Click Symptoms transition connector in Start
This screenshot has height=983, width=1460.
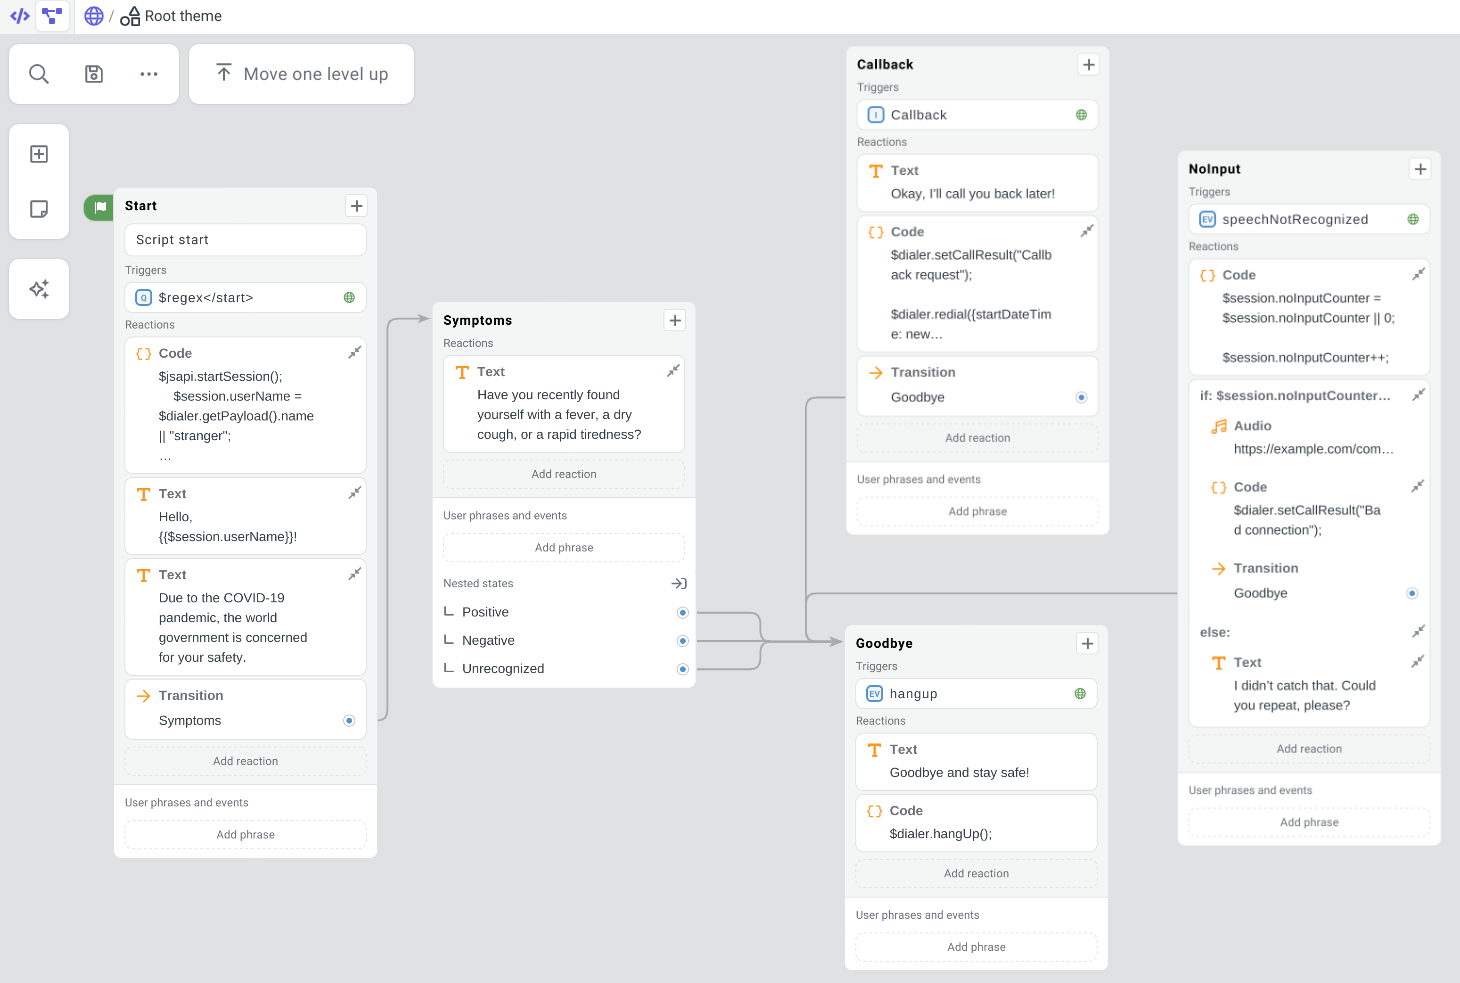pos(349,721)
